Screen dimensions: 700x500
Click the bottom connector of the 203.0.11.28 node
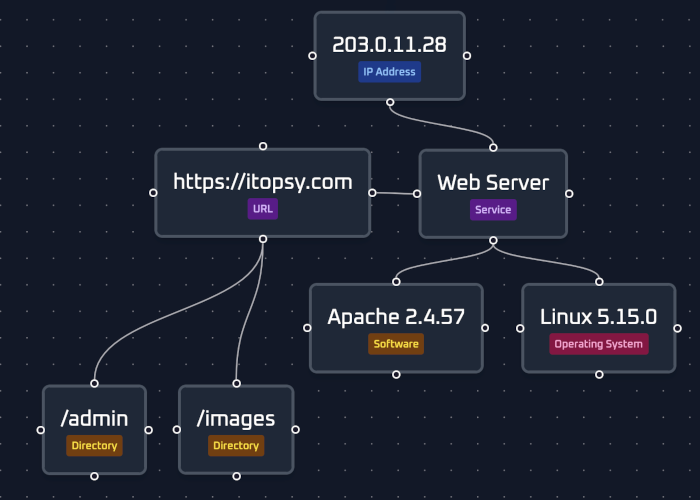click(390, 101)
